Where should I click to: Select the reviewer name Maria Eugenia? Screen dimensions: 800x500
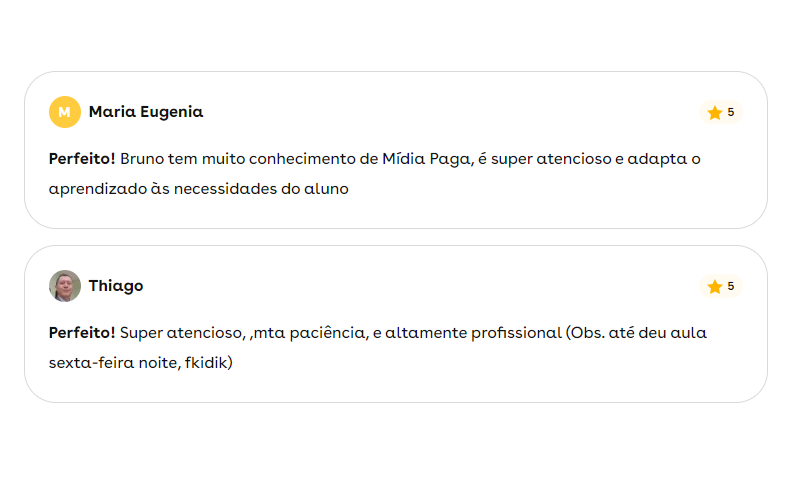click(146, 112)
